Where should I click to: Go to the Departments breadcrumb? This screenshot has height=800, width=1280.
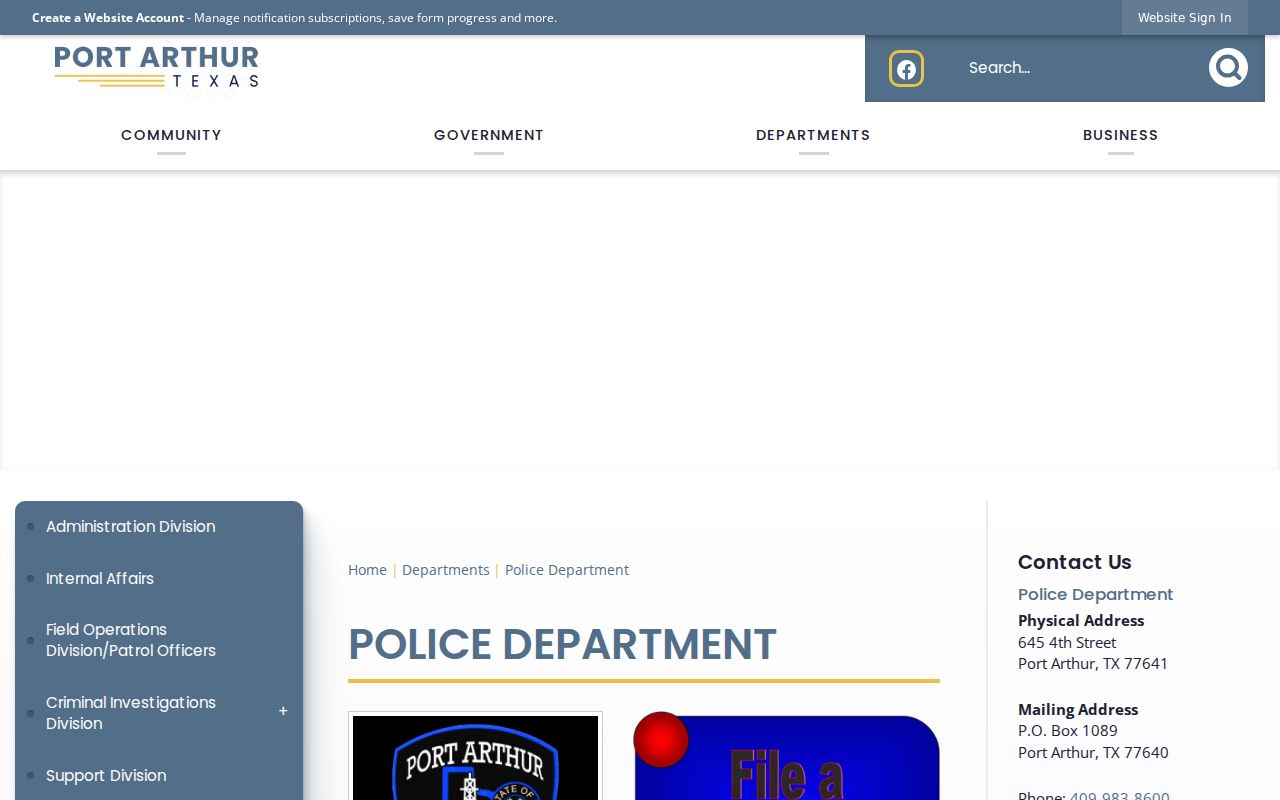coord(446,570)
